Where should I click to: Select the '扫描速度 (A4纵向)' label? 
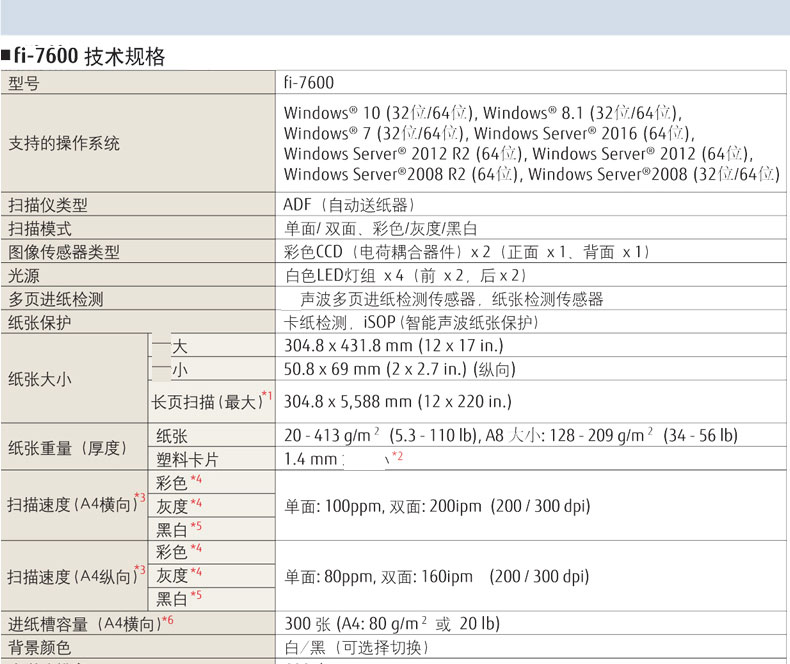(73, 576)
